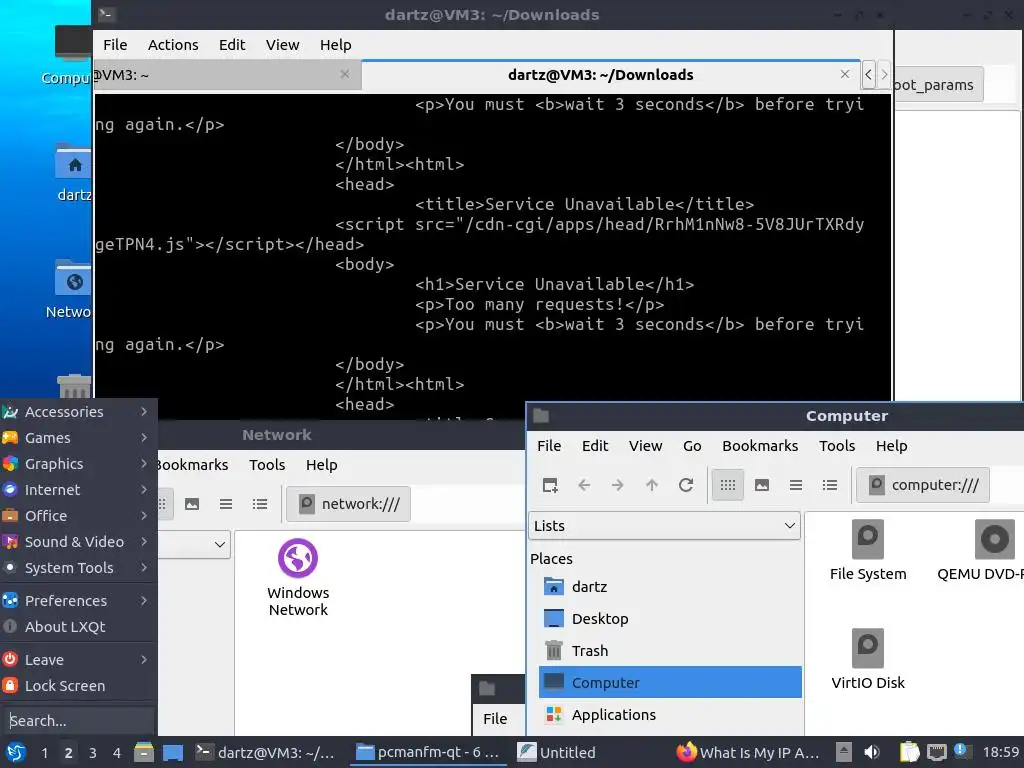Switch to virtual desktop 4
The height and width of the screenshot is (768, 1024).
[116, 753]
